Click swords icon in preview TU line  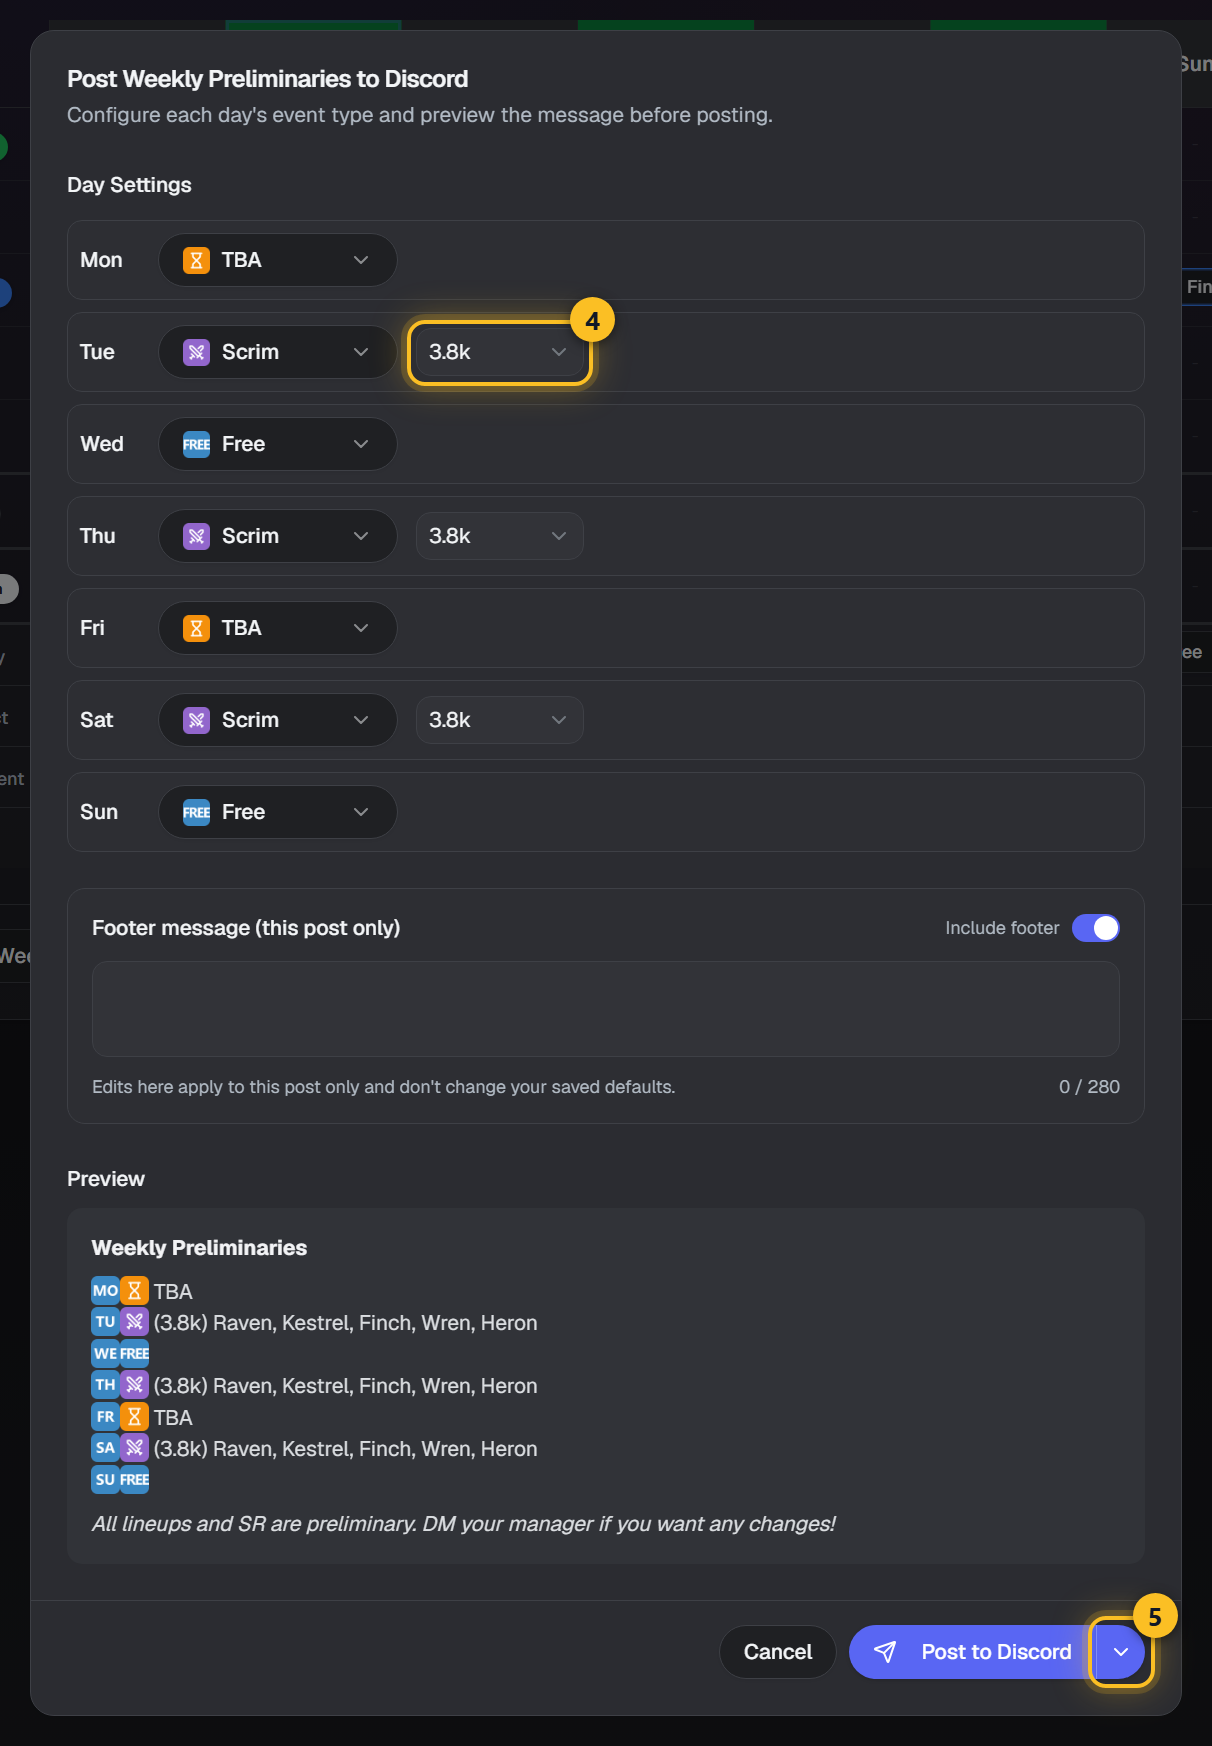coord(134,1322)
